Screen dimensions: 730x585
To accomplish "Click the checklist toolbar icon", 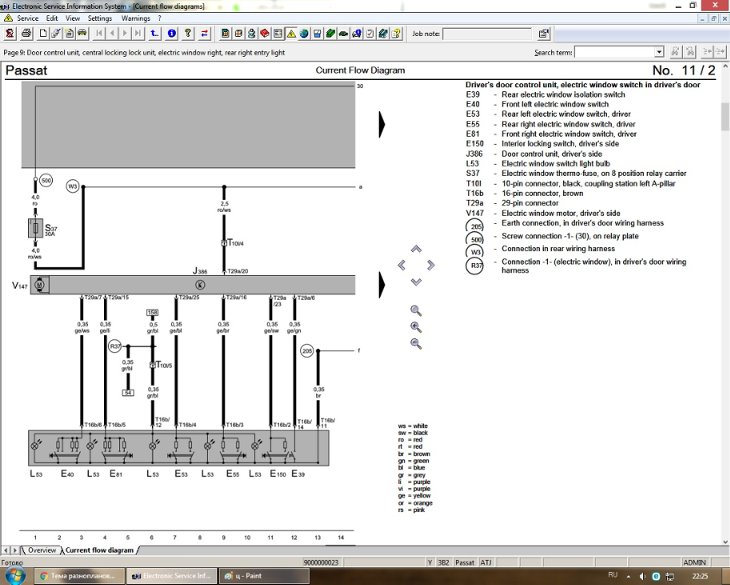I will (x=370, y=34).
